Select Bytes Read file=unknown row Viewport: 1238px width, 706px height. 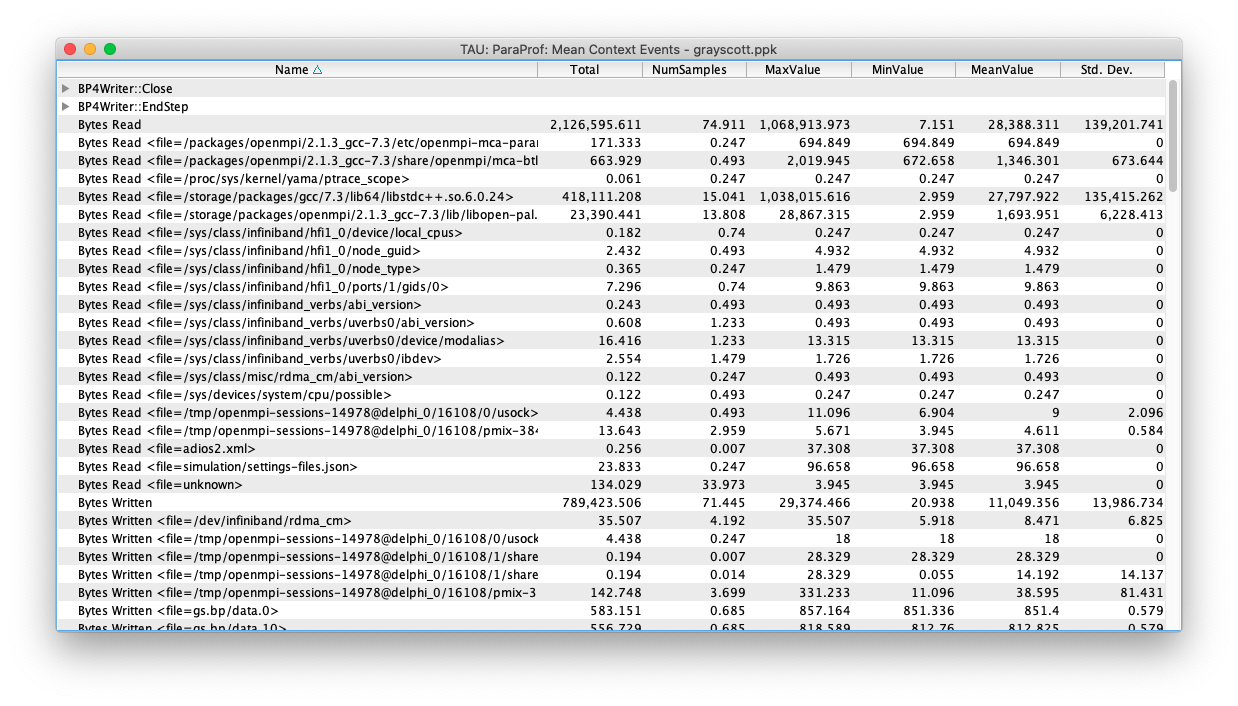[x=611, y=485]
